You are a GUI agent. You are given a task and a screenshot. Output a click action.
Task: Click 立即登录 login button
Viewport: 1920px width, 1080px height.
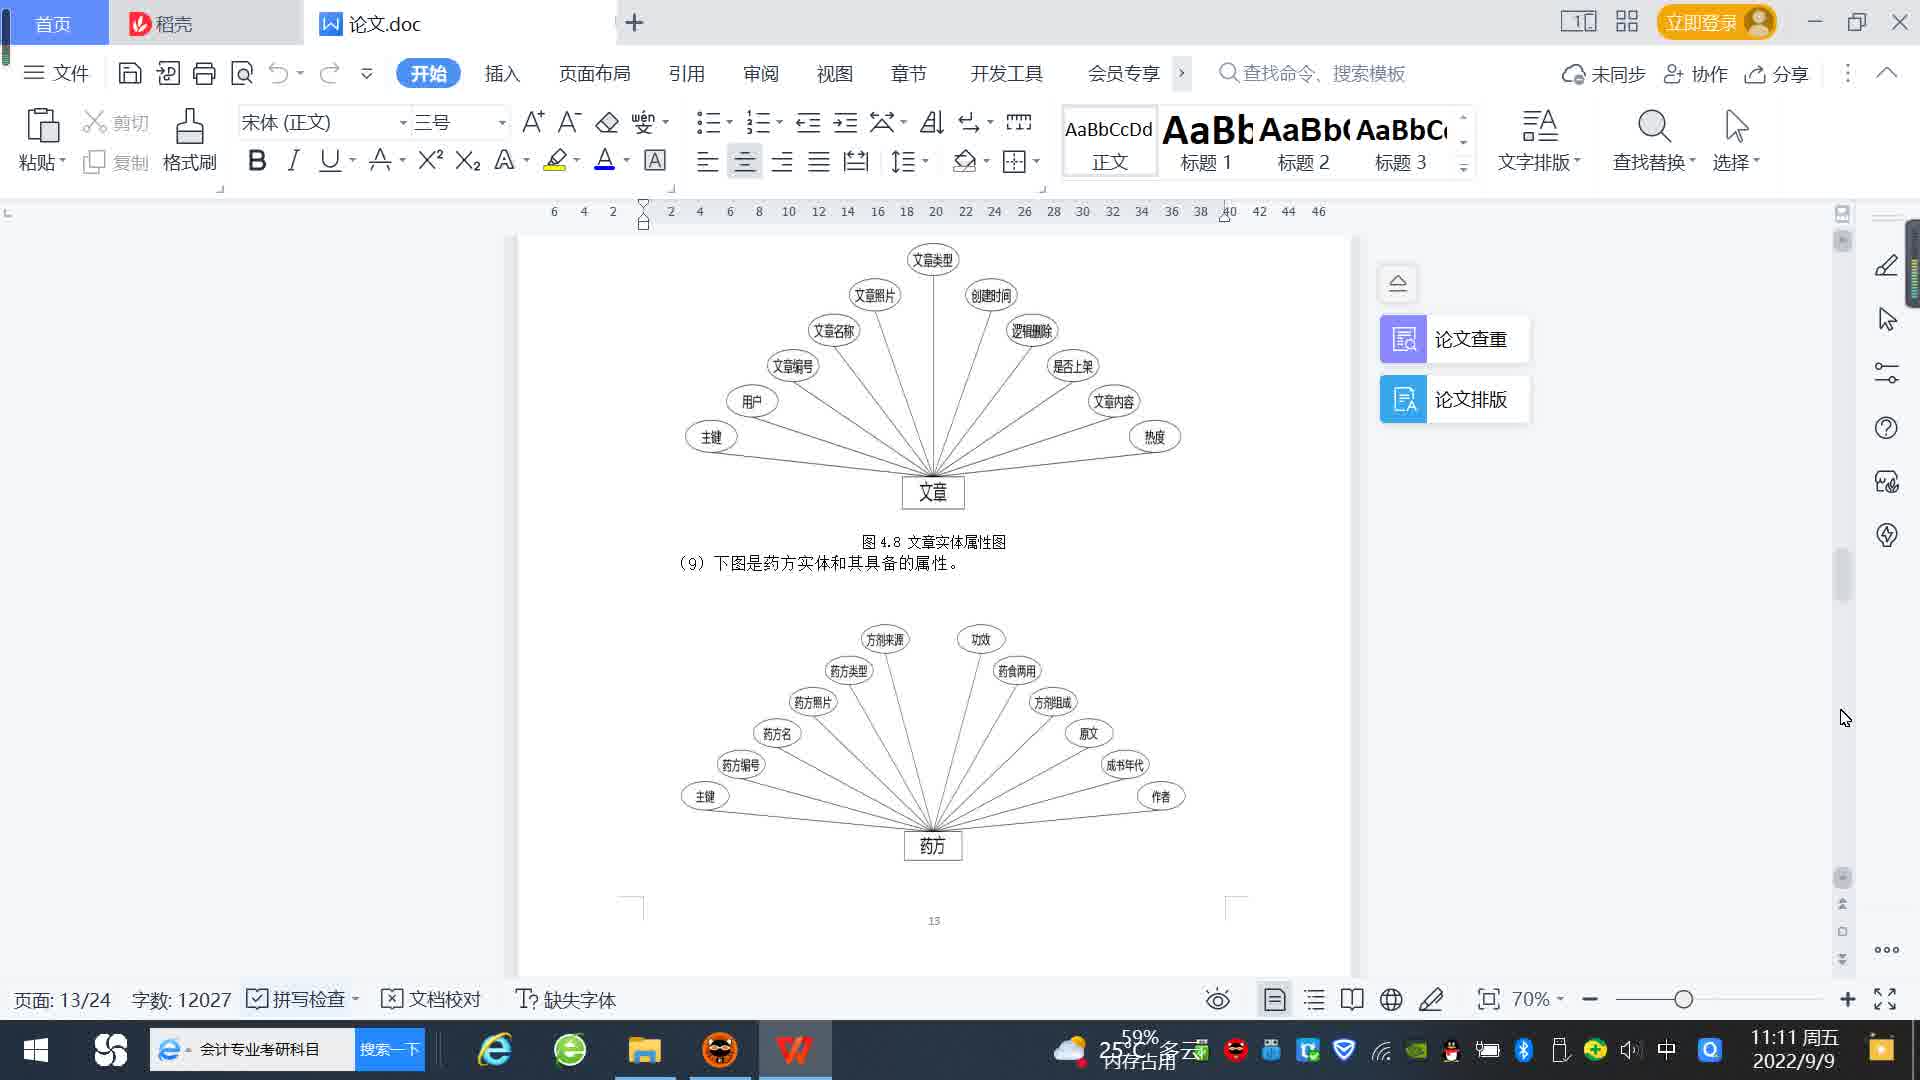point(1716,22)
